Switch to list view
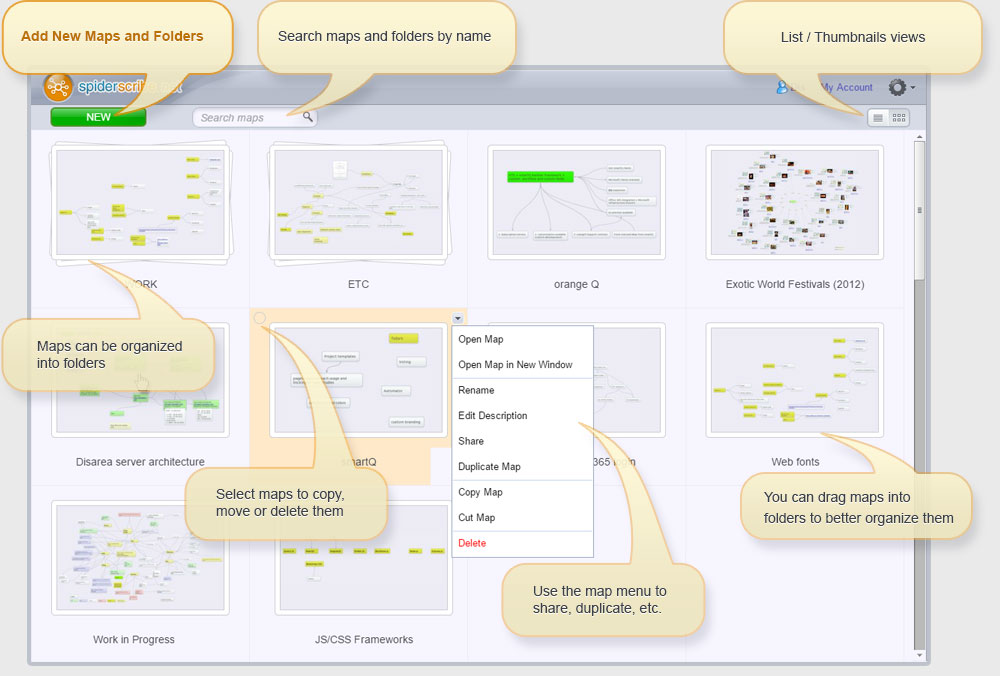The image size is (1000, 676). click(878, 118)
